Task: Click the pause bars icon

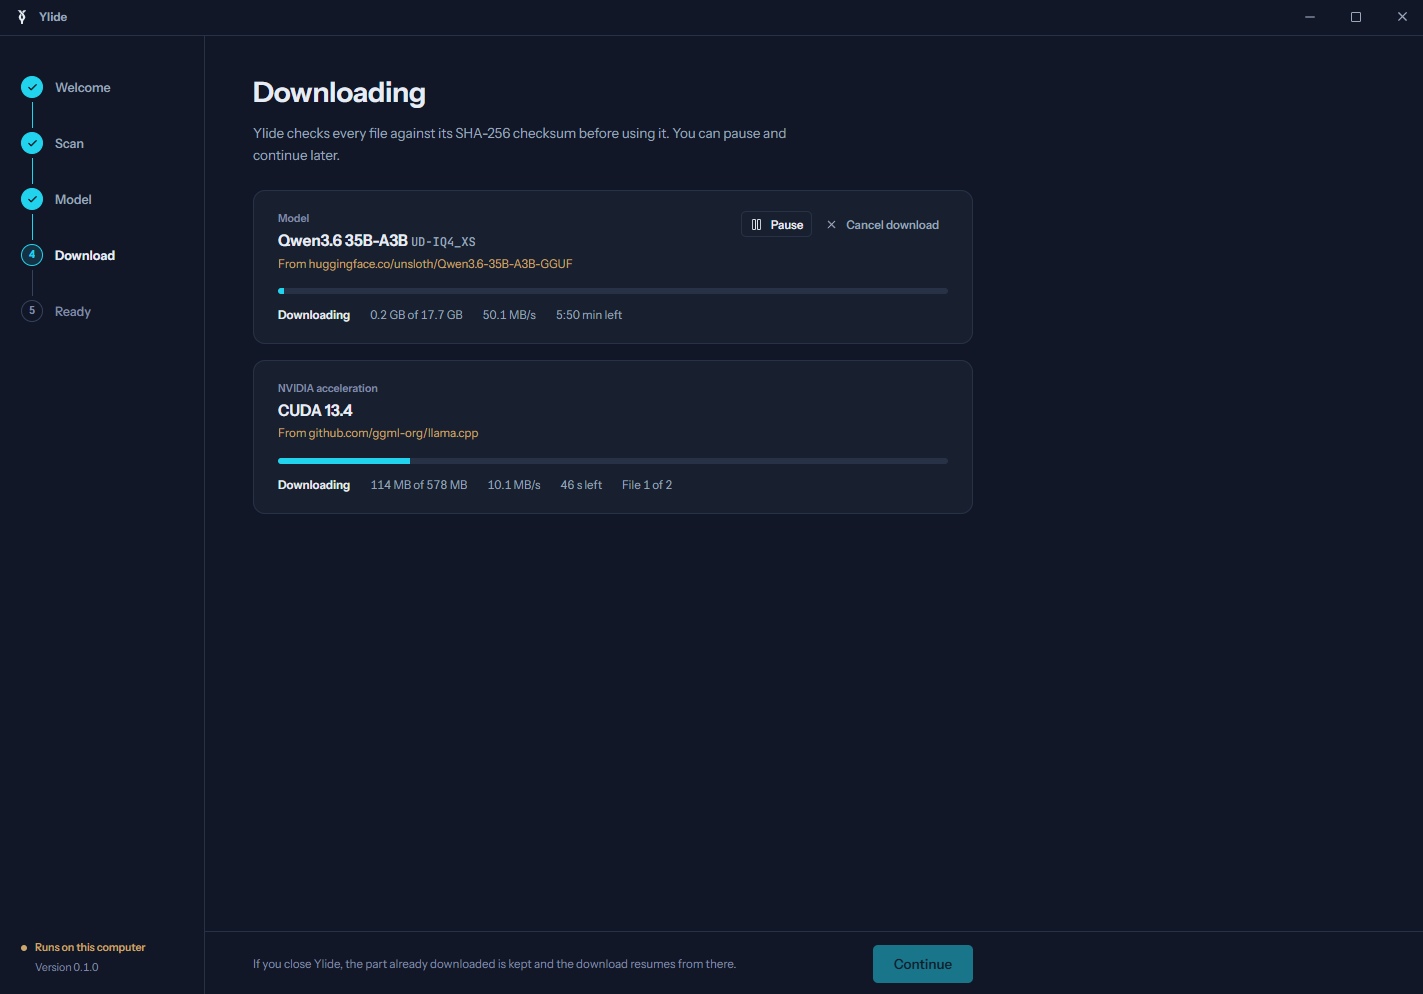Action: pos(757,225)
